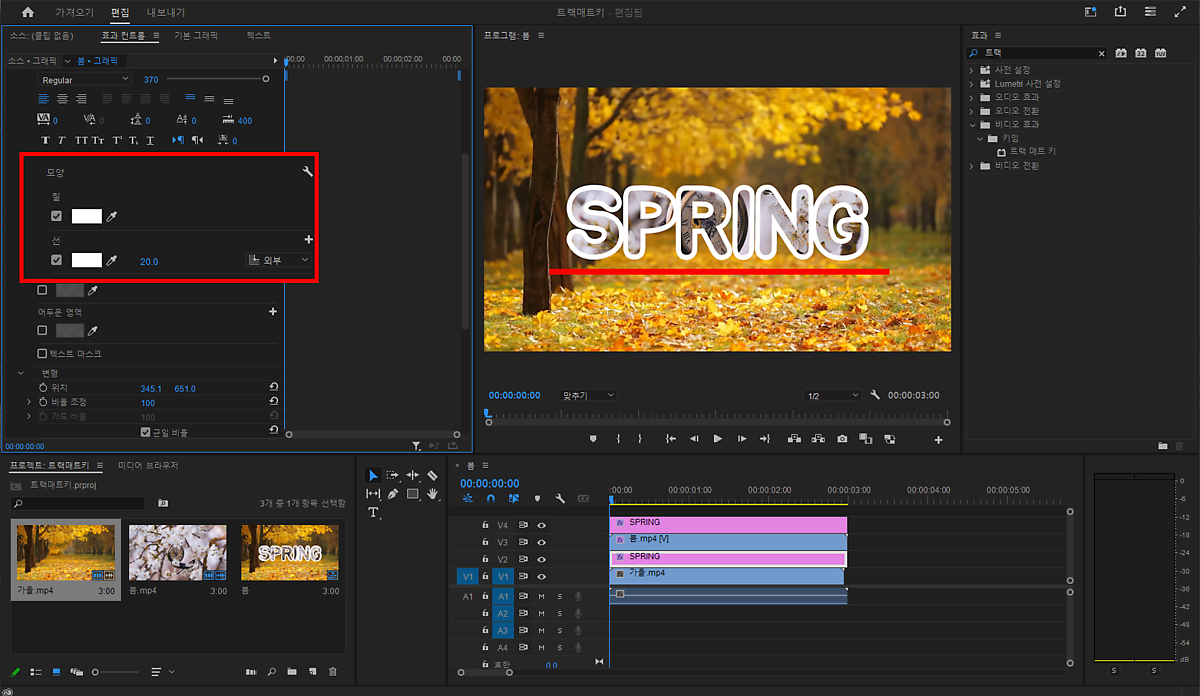The width and height of the screenshot is (1200, 696).
Task: Switch to the 내보내기 workspace tab
Action: pos(166,12)
